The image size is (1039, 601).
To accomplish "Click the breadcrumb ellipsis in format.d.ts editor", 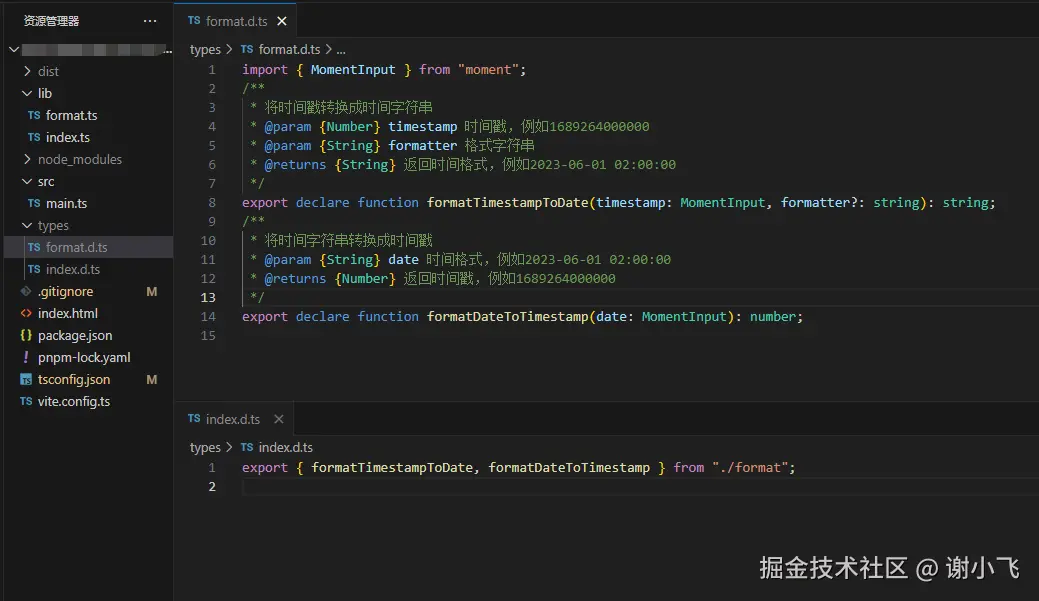I will (x=341, y=49).
